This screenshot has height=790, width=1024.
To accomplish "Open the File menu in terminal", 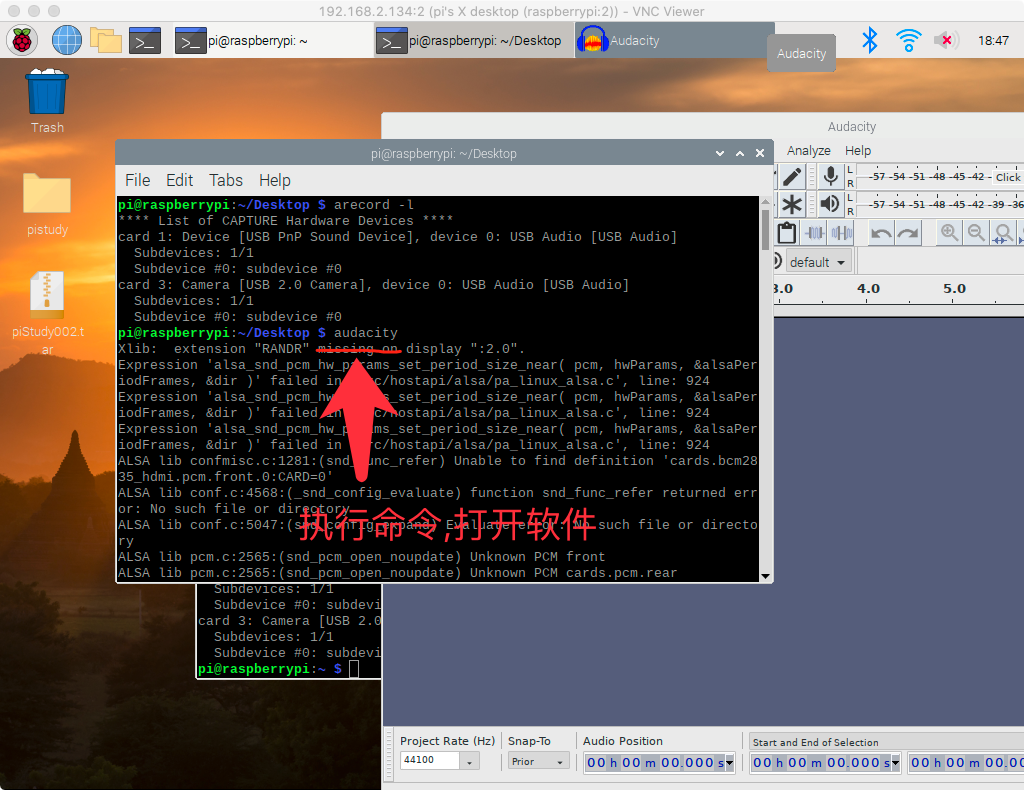I will point(138,180).
